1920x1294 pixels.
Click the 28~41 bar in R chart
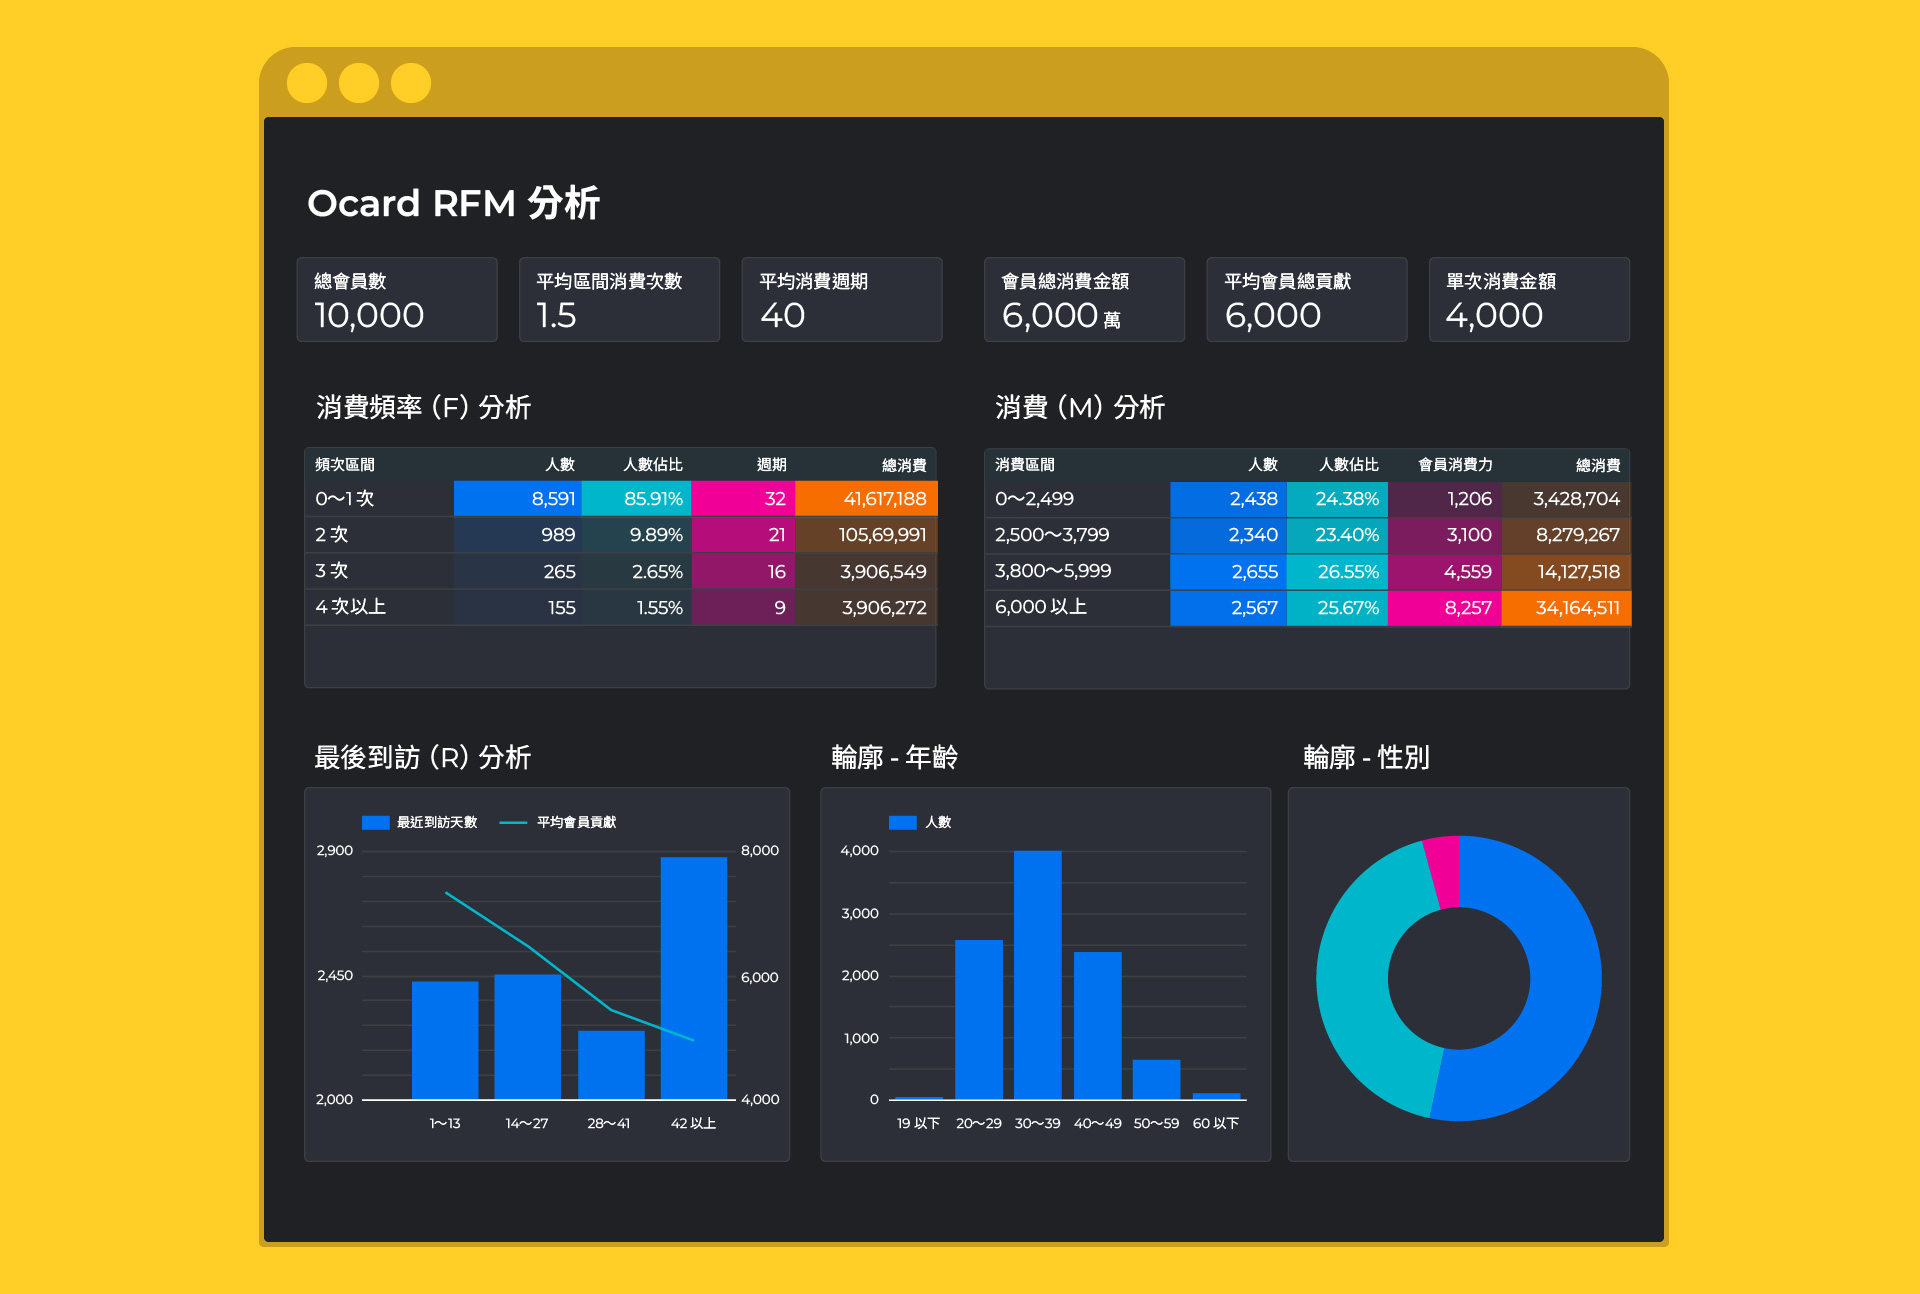click(x=611, y=1064)
